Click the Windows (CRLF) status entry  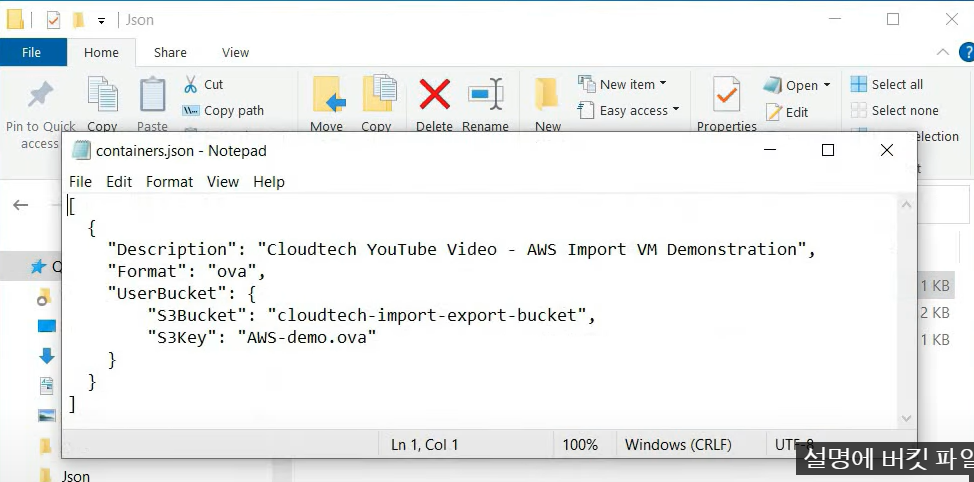[x=678, y=445]
